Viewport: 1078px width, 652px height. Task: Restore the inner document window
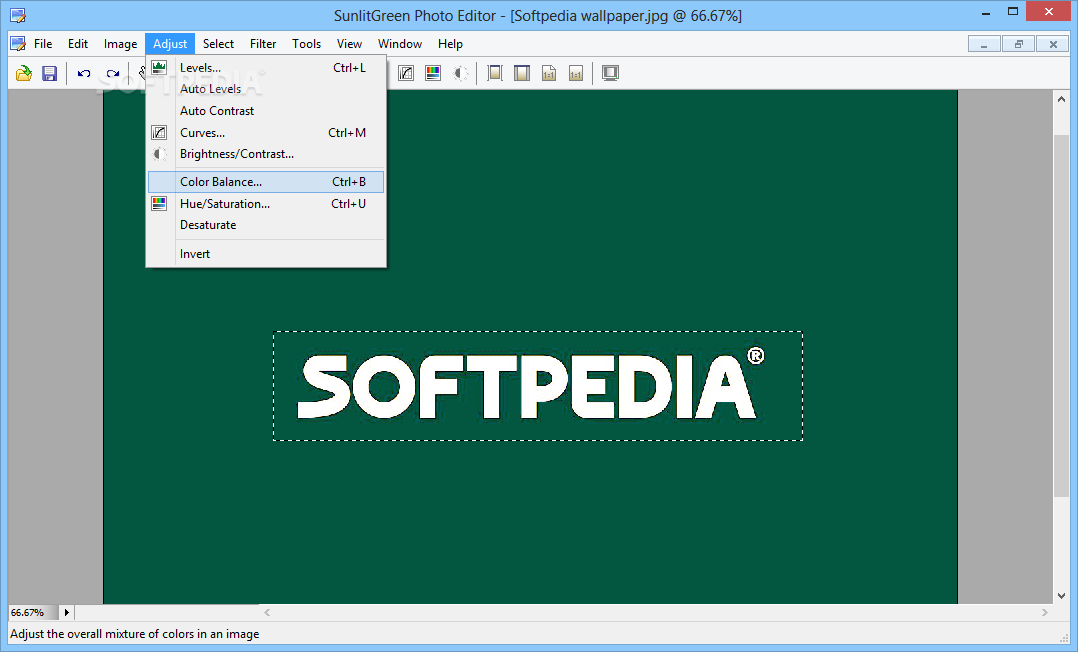click(1018, 44)
